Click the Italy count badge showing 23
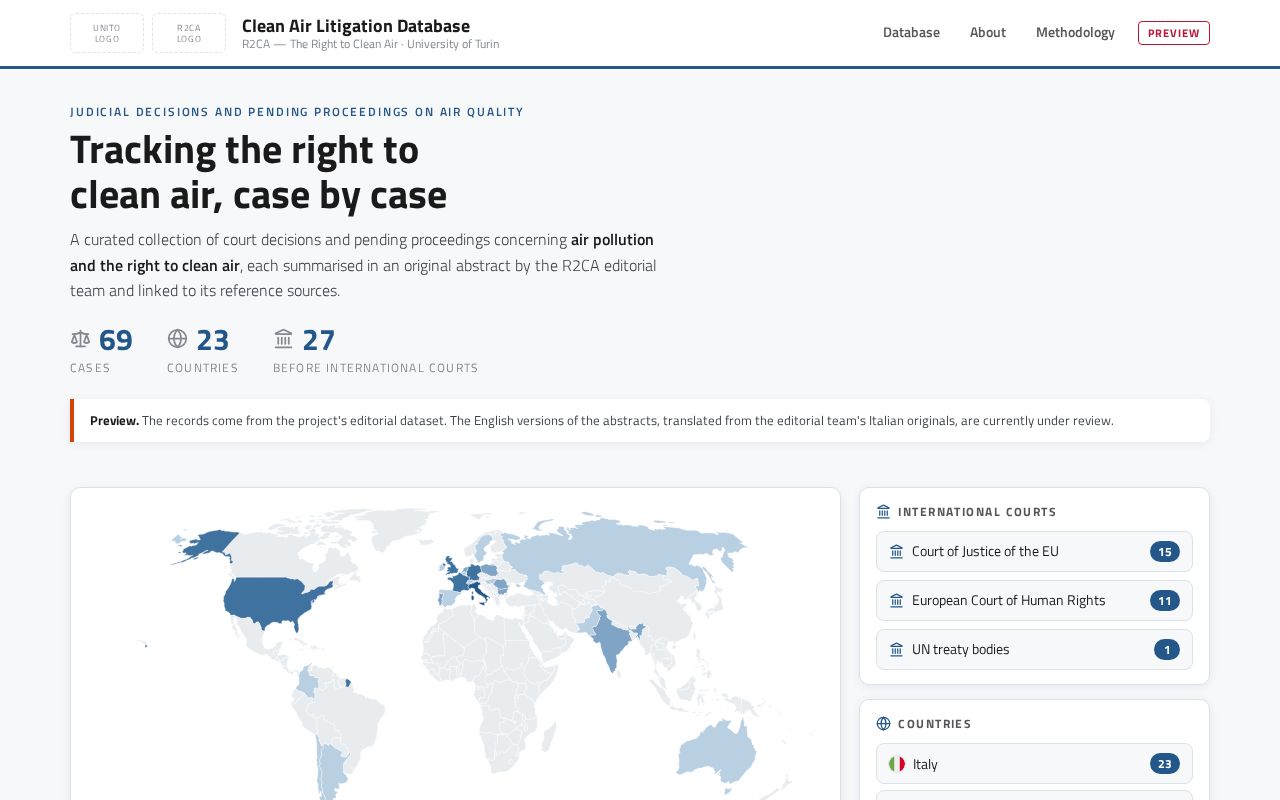Image resolution: width=1280 pixels, height=800 pixels. [1165, 764]
